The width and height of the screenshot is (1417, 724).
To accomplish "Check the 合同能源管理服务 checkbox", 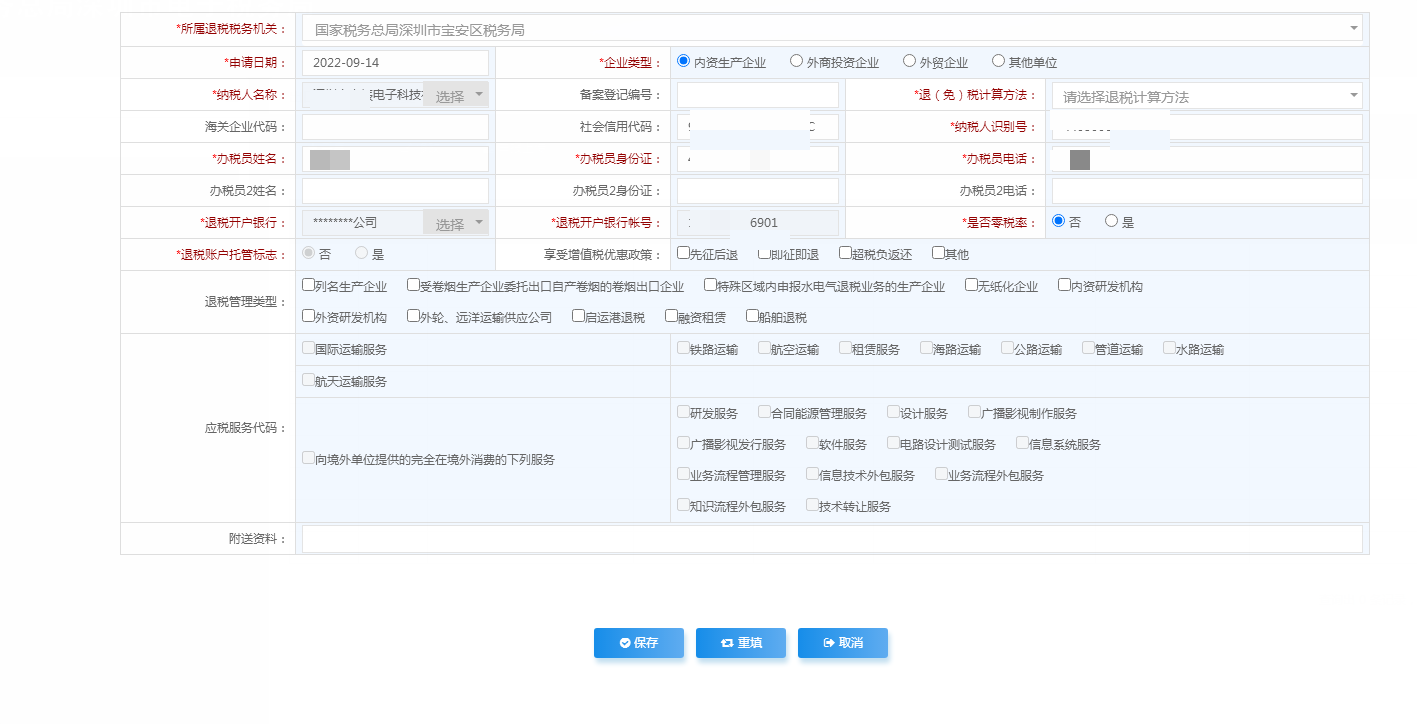I will click(764, 412).
